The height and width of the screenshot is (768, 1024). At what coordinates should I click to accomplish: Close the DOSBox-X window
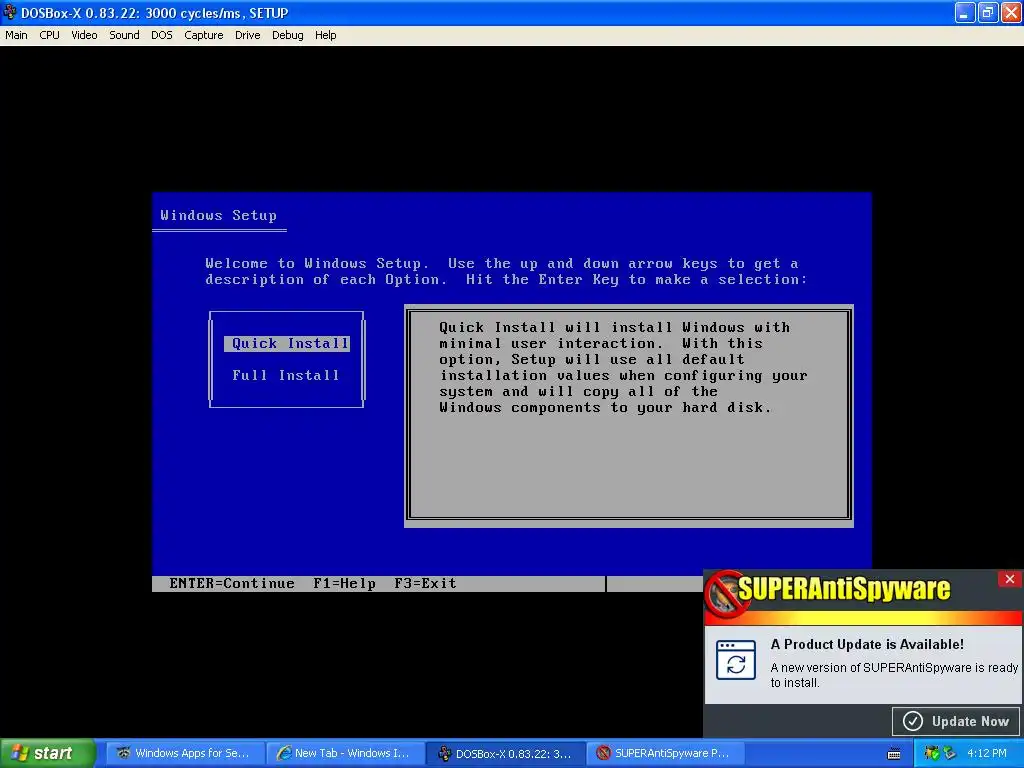(x=1012, y=12)
